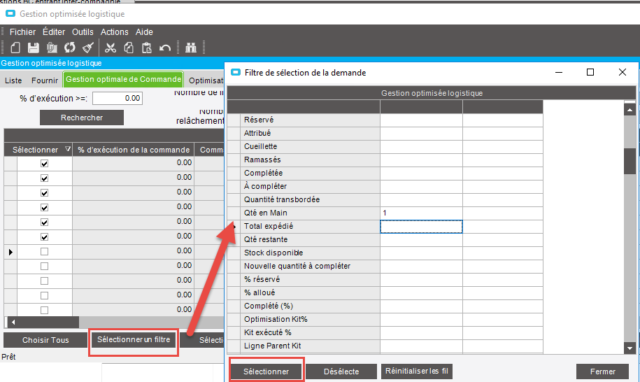Open the Aide menu
This screenshot has height=382, width=640.
[x=144, y=32]
